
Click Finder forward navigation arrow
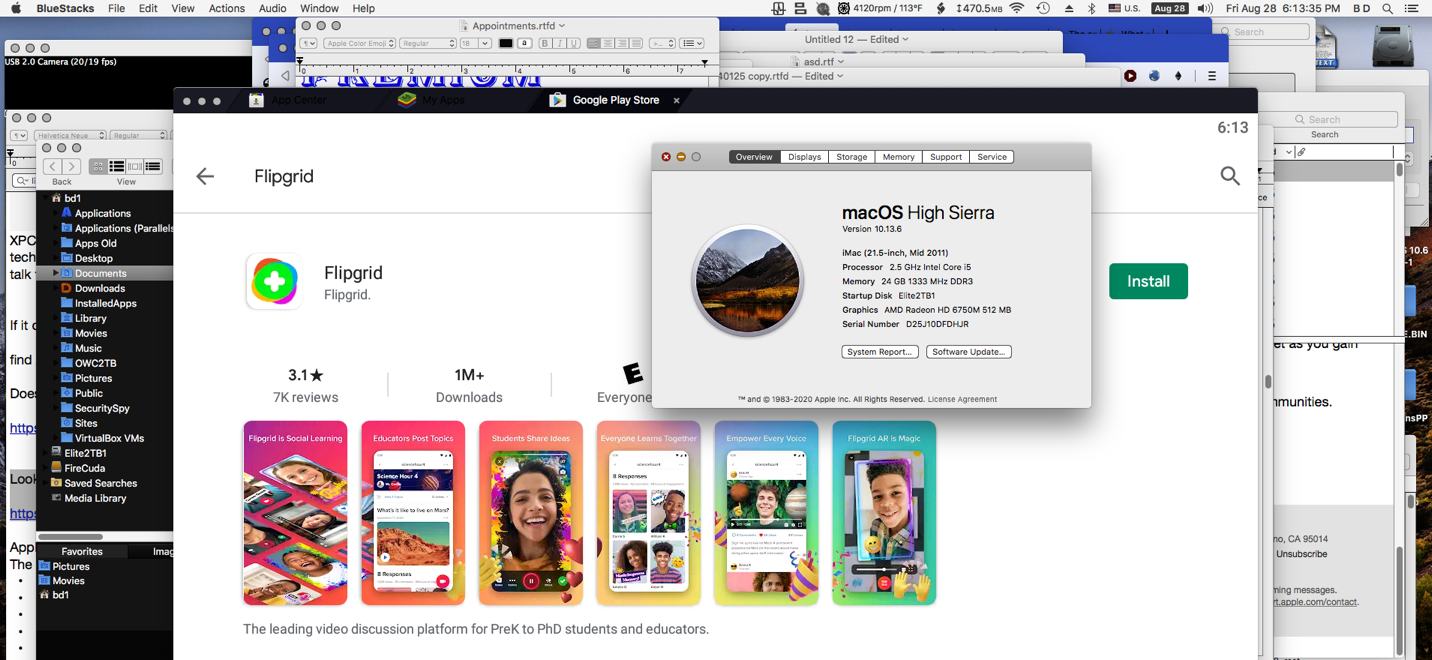[71, 166]
